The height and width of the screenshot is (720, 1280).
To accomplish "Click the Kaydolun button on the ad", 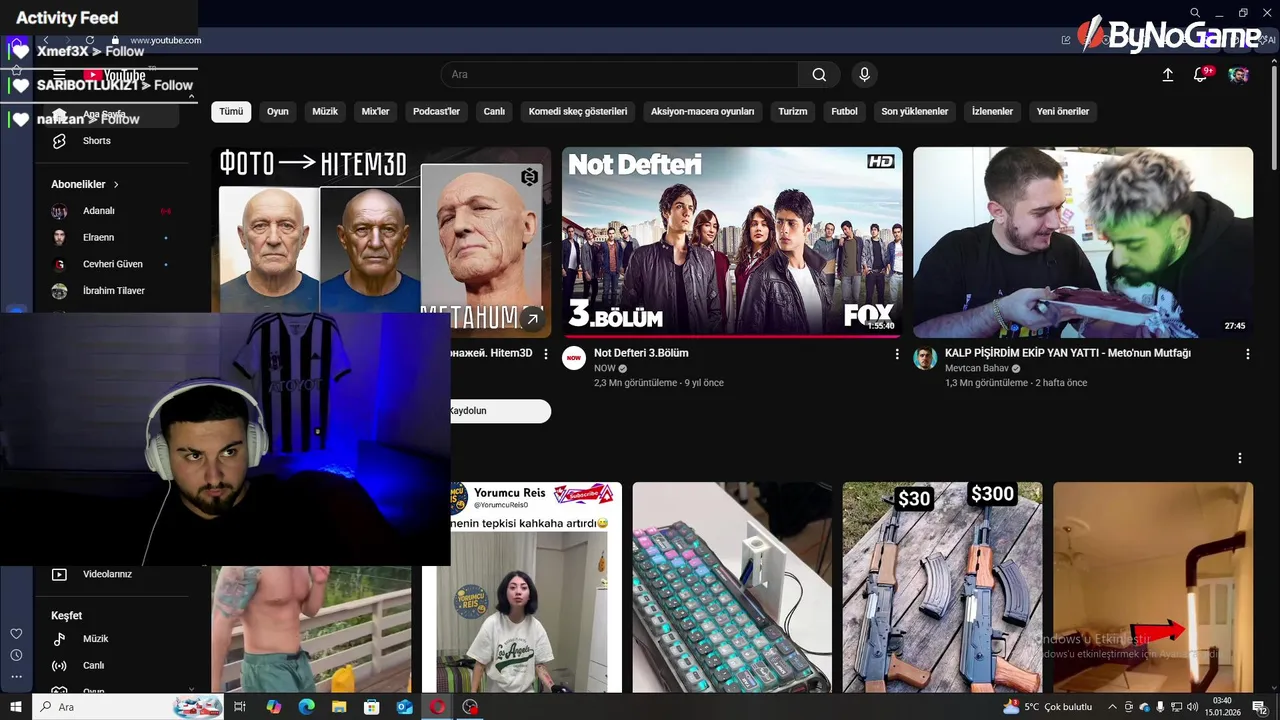I will (500, 411).
